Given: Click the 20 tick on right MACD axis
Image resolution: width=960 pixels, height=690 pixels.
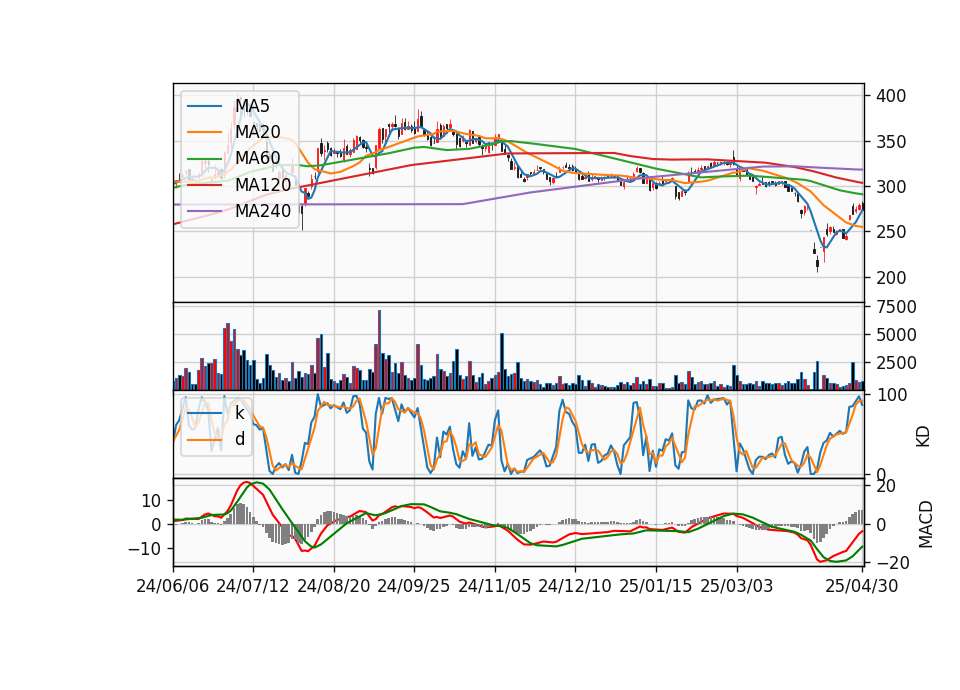Looking at the screenshot, I should coord(886,486).
